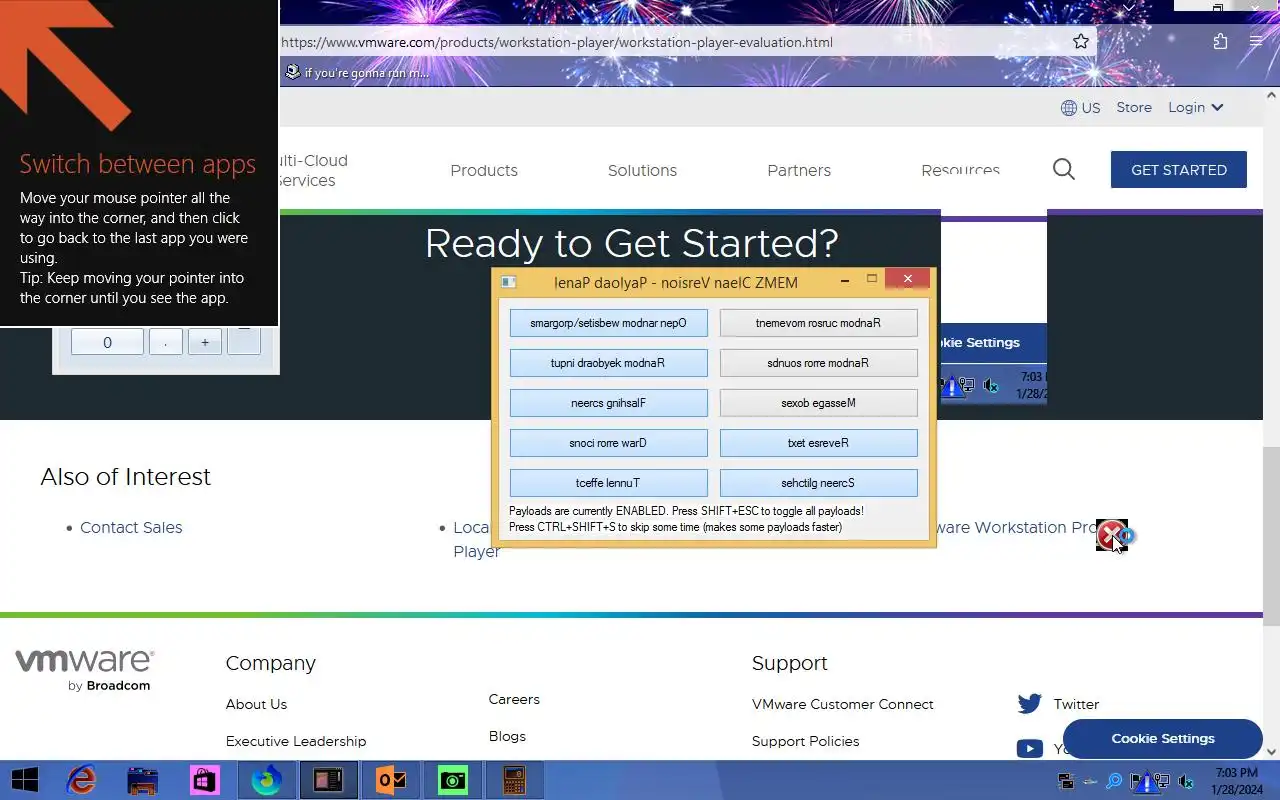This screenshot has height=800, width=1280.
Task: Toggle the 'neercs gnihsalF' payload button
Action: pos(608,403)
